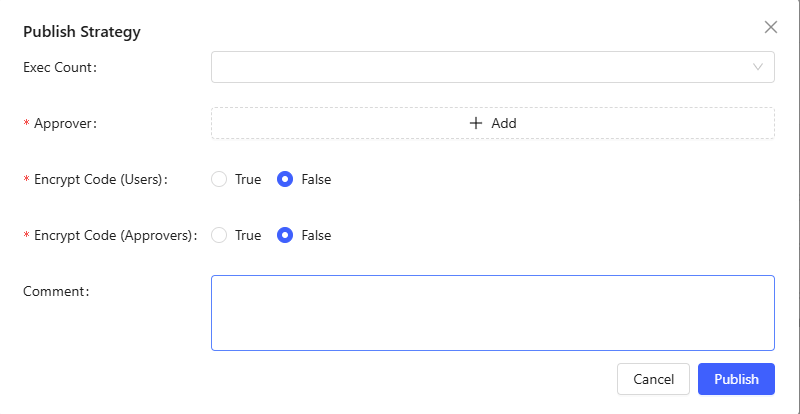Screen dimensions: 800x414
Task: Close the Publish Strategy dialog
Action: (771, 27)
